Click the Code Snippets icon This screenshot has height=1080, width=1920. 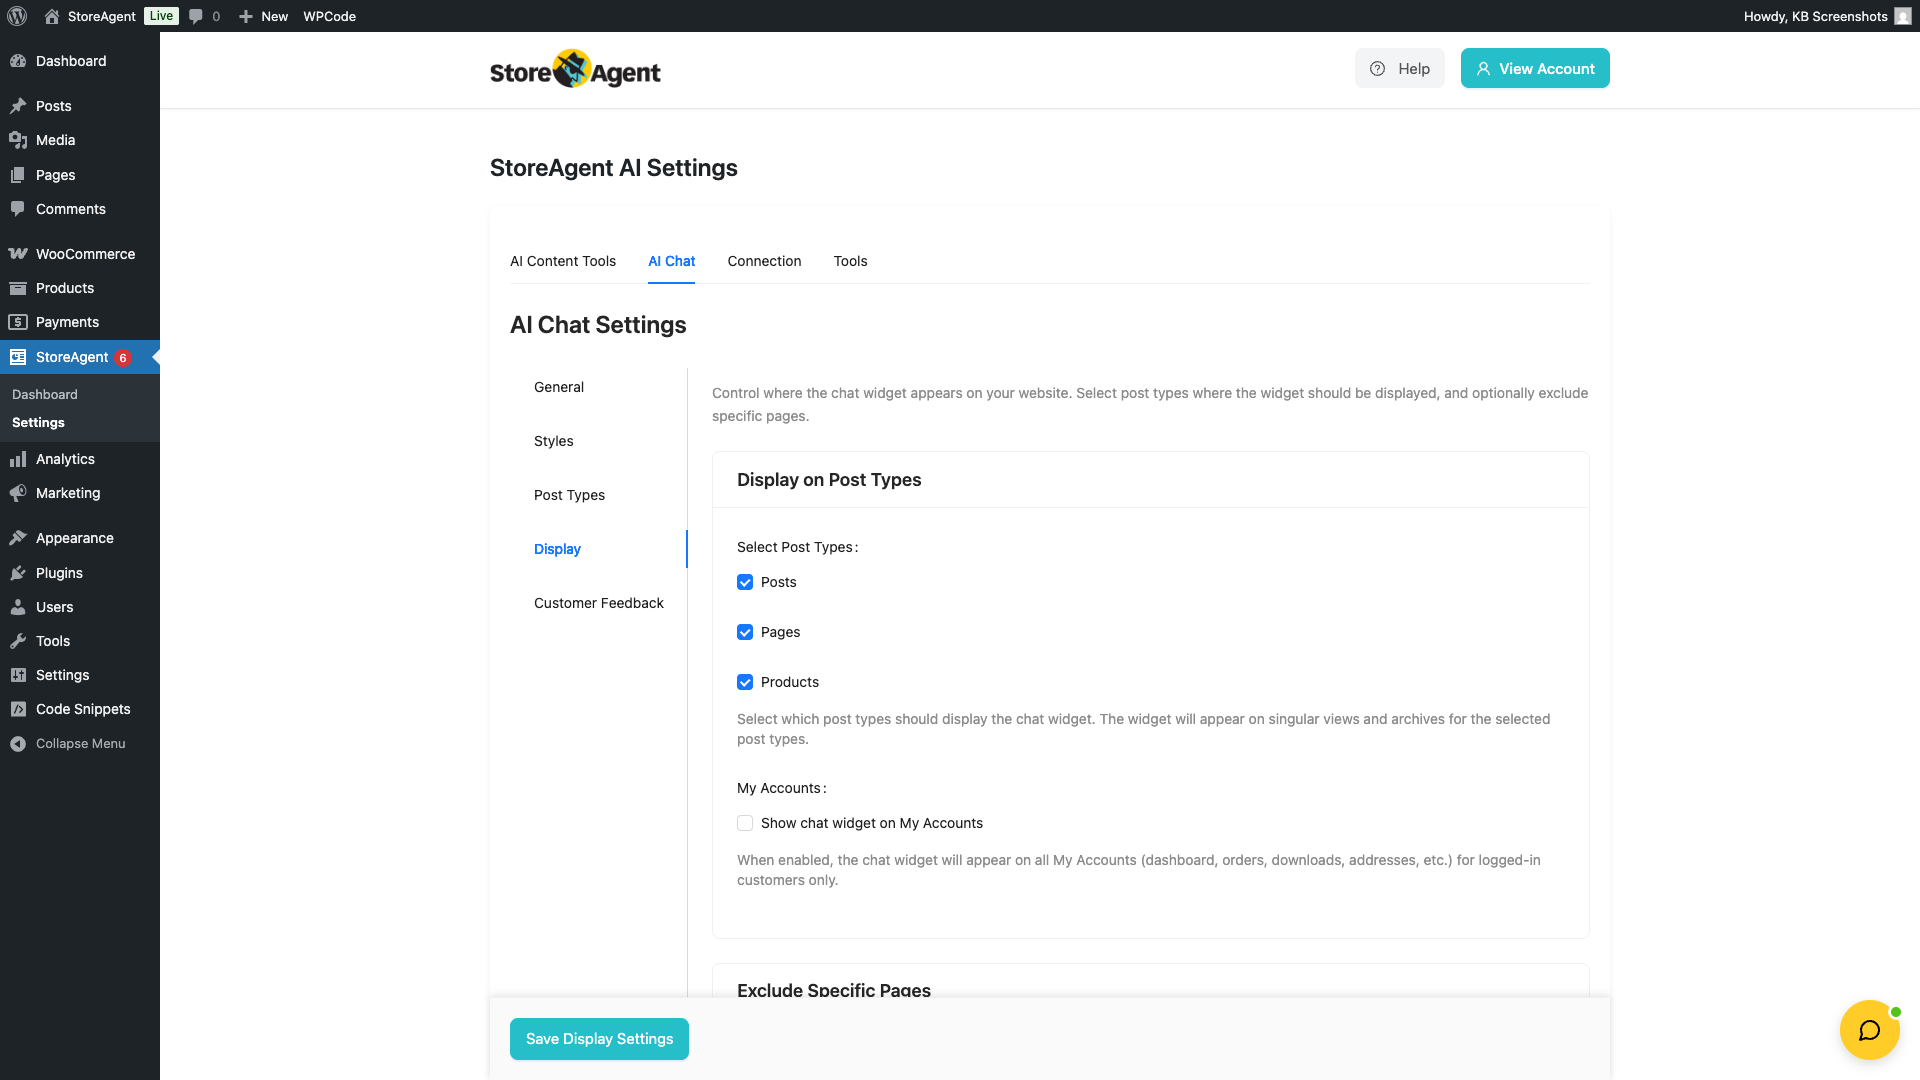18,709
